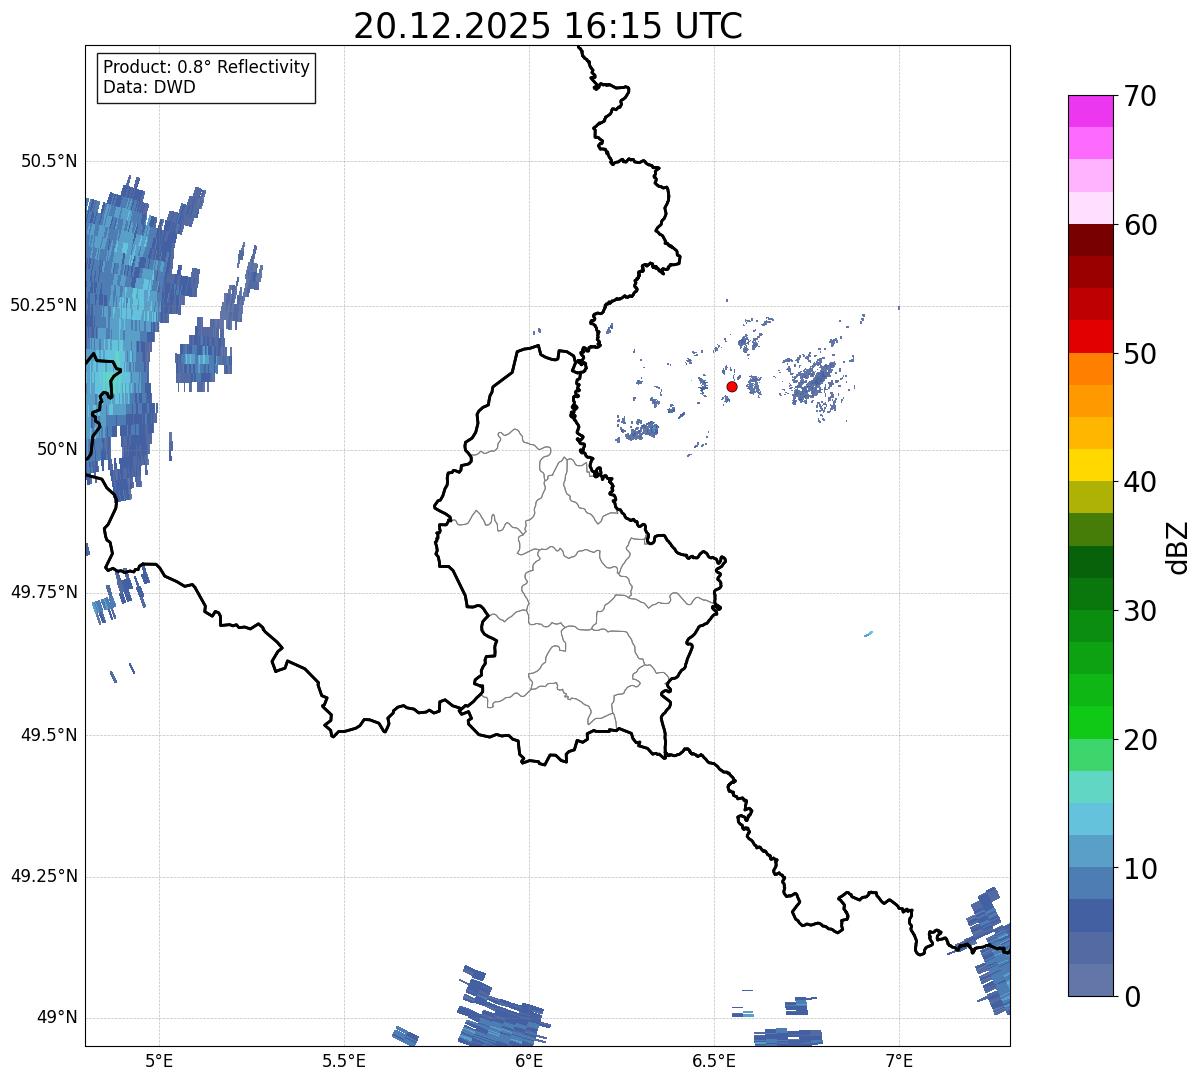Click the magenta top colorbar segment

point(1090,111)
